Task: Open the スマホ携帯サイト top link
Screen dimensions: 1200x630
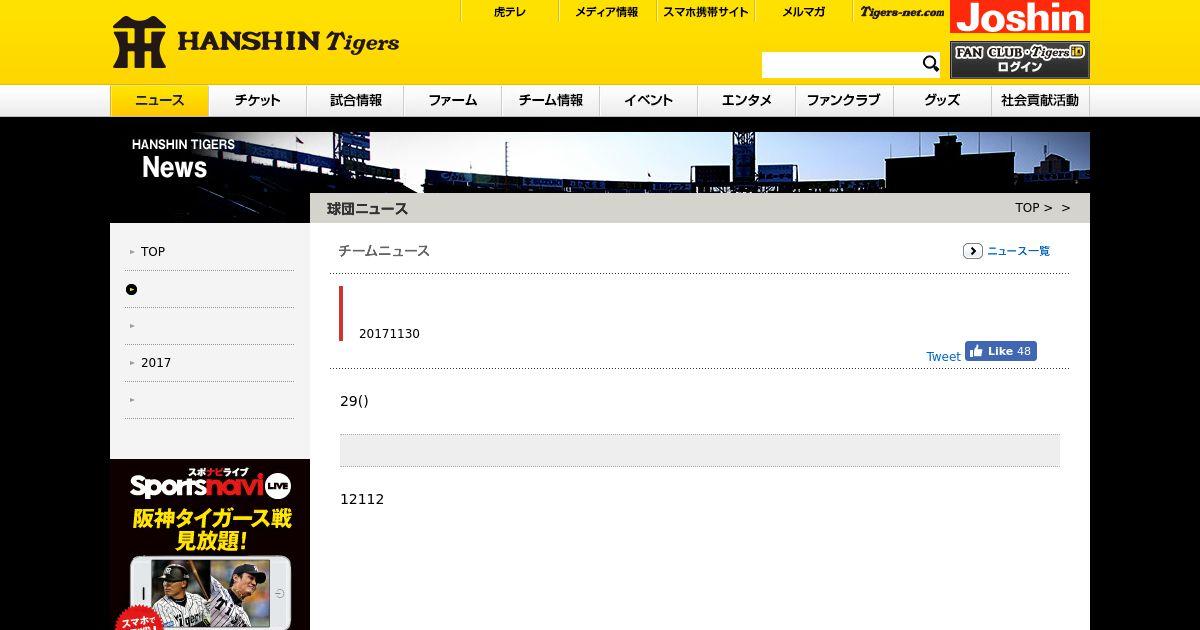Action: point(706,12)
